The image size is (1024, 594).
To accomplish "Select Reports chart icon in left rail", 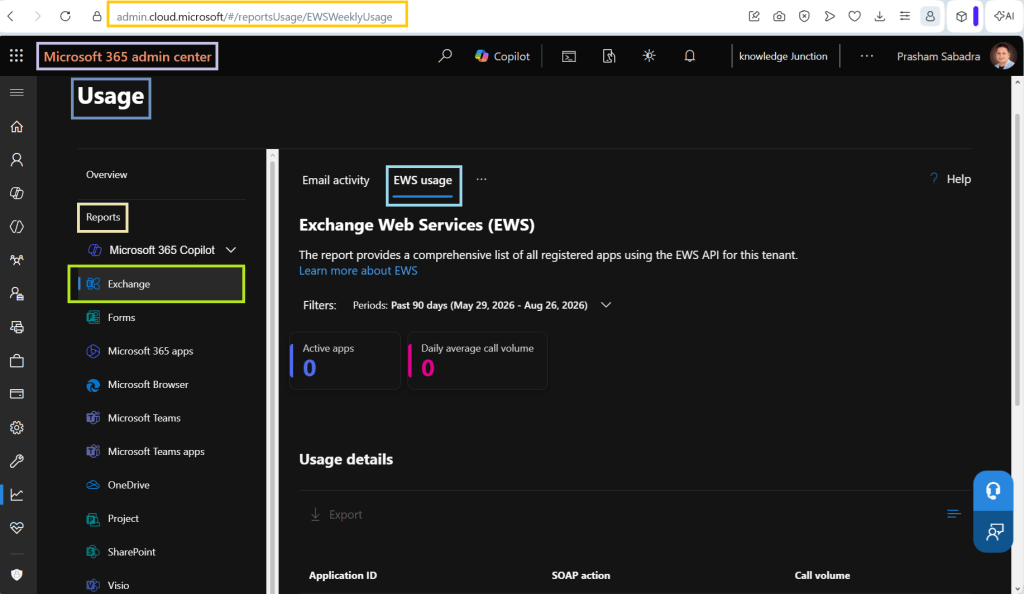I will pyautogui.click(x=17, y=495).
